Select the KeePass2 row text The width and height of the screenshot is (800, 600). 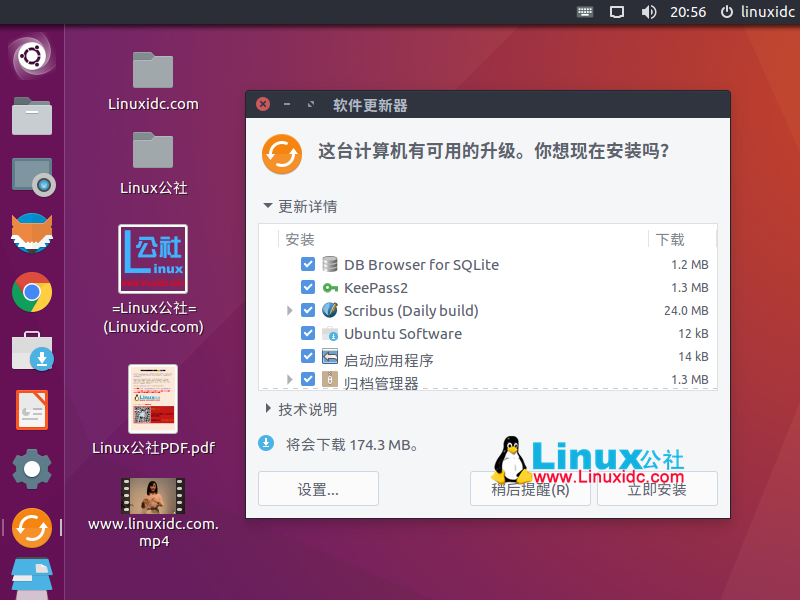(x=376, y=288)
